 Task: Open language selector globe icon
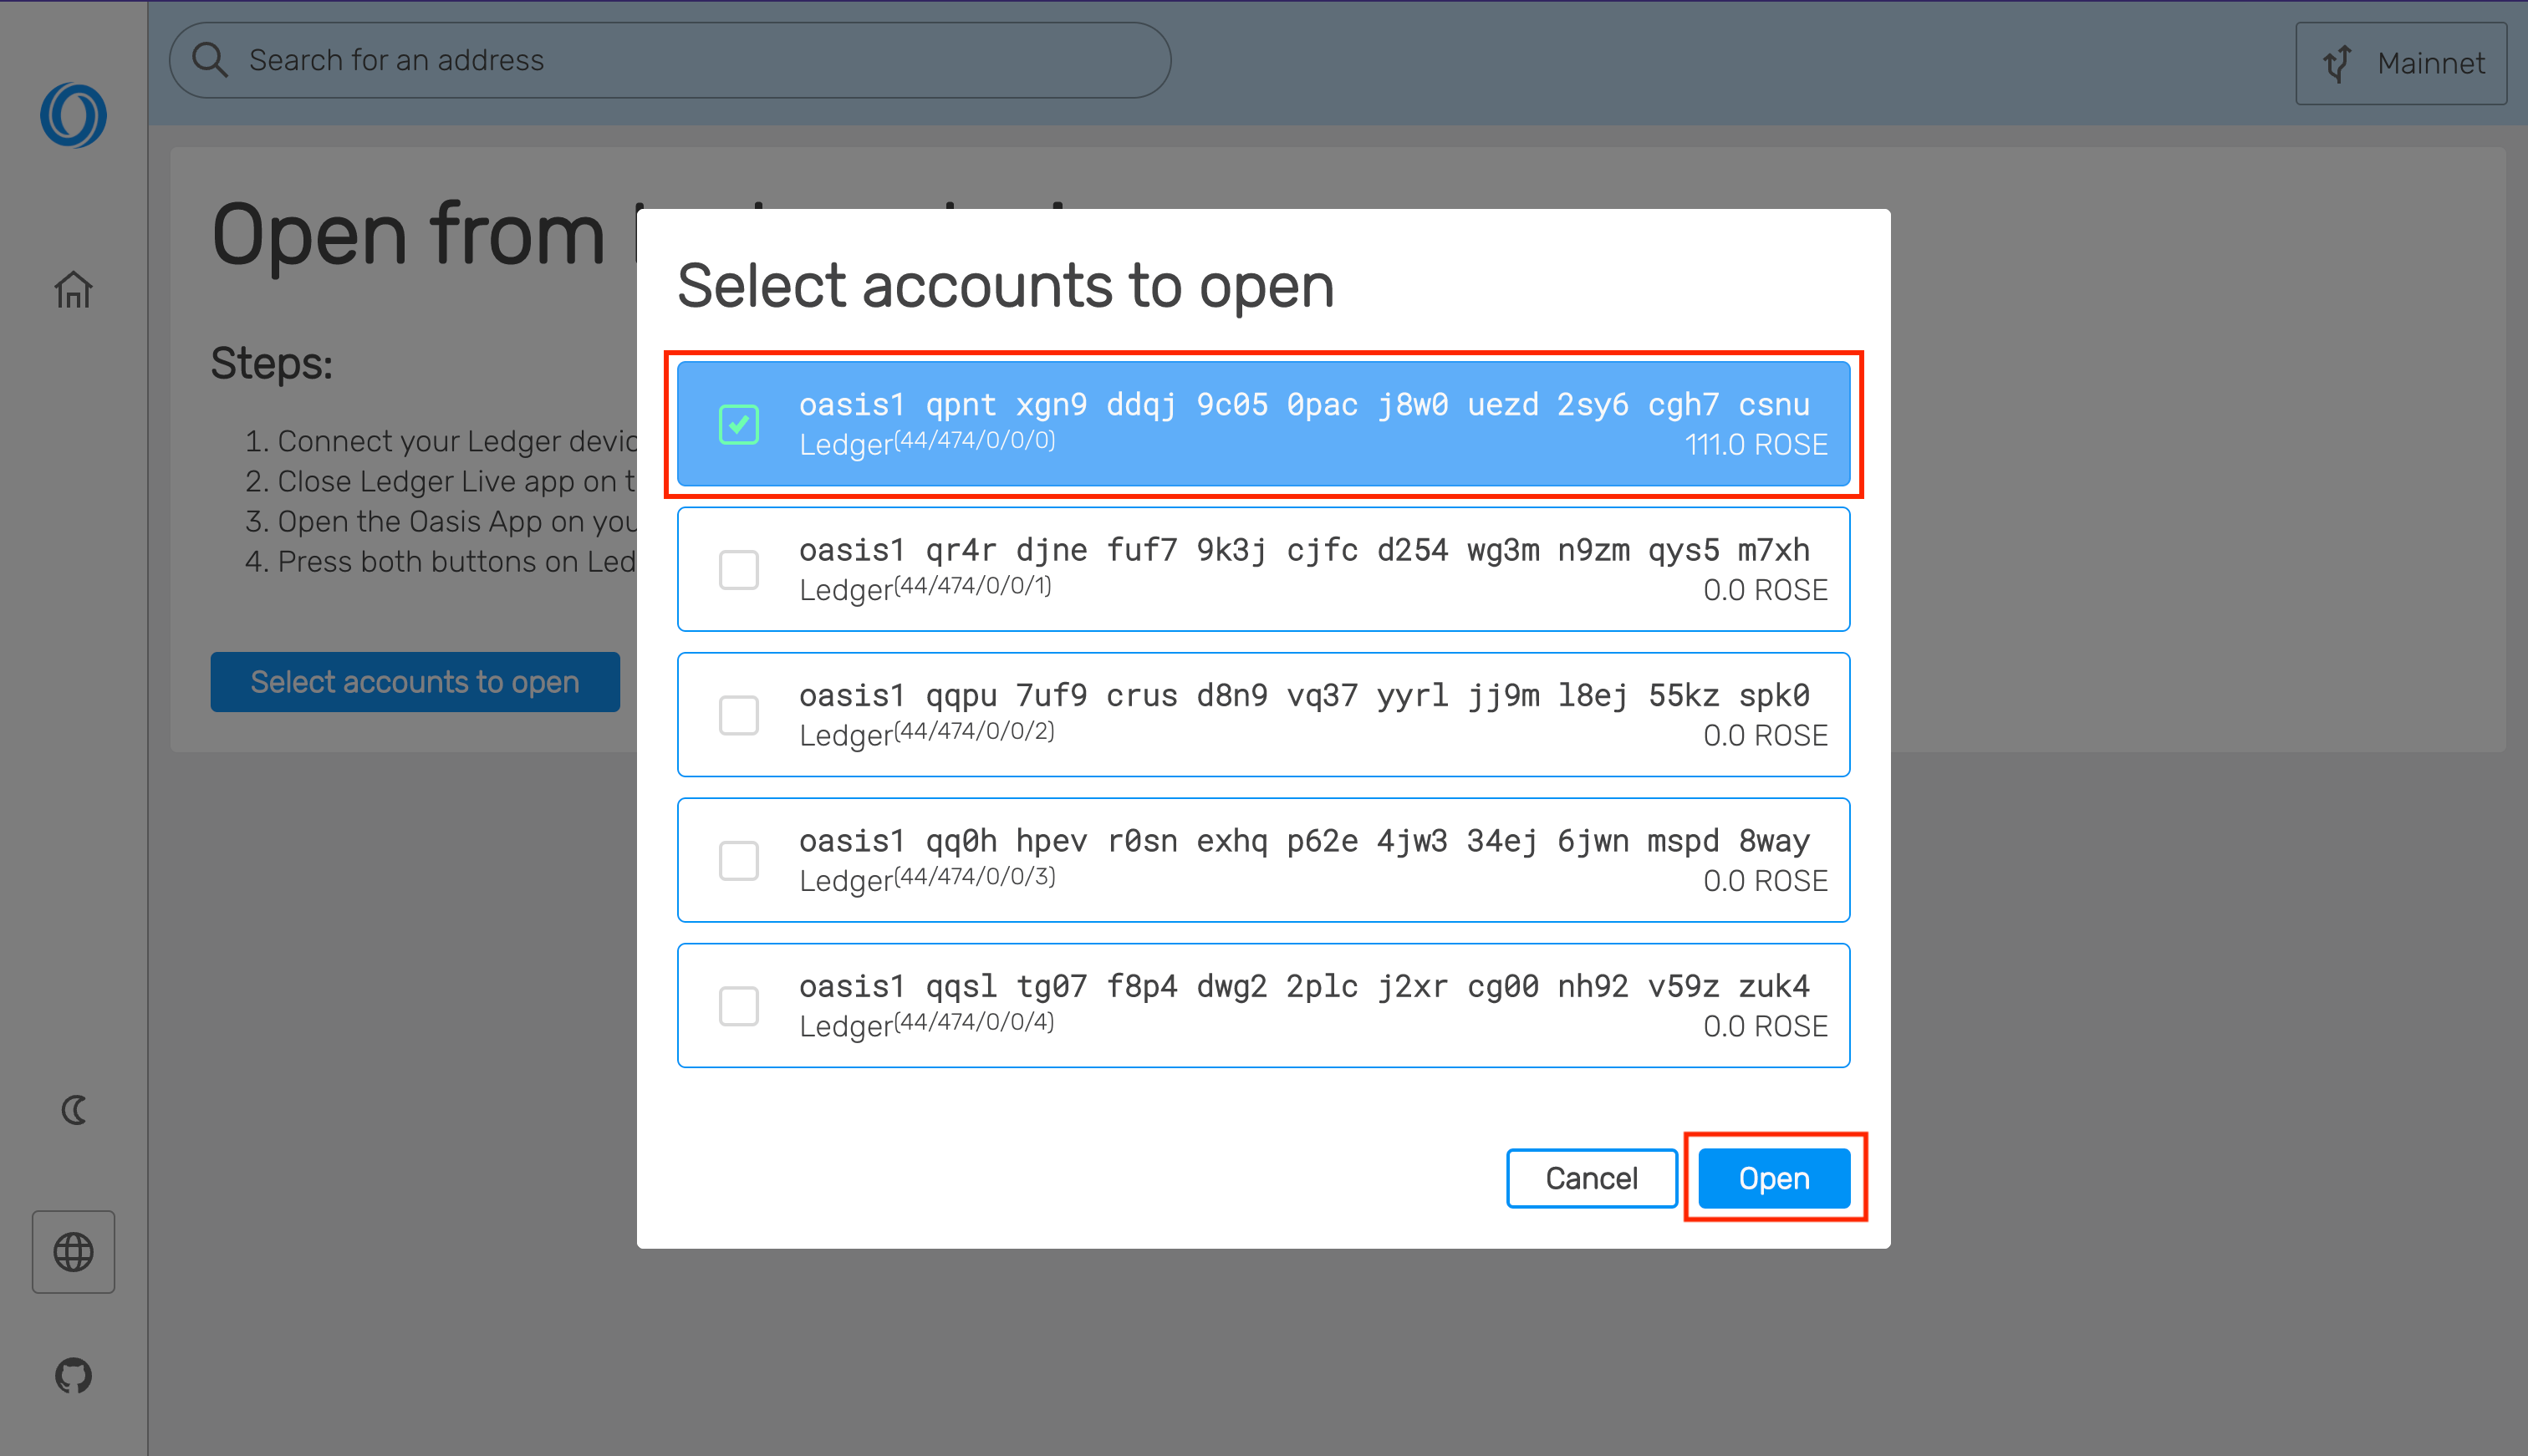pyautogui.click(x=73, y=1252)
